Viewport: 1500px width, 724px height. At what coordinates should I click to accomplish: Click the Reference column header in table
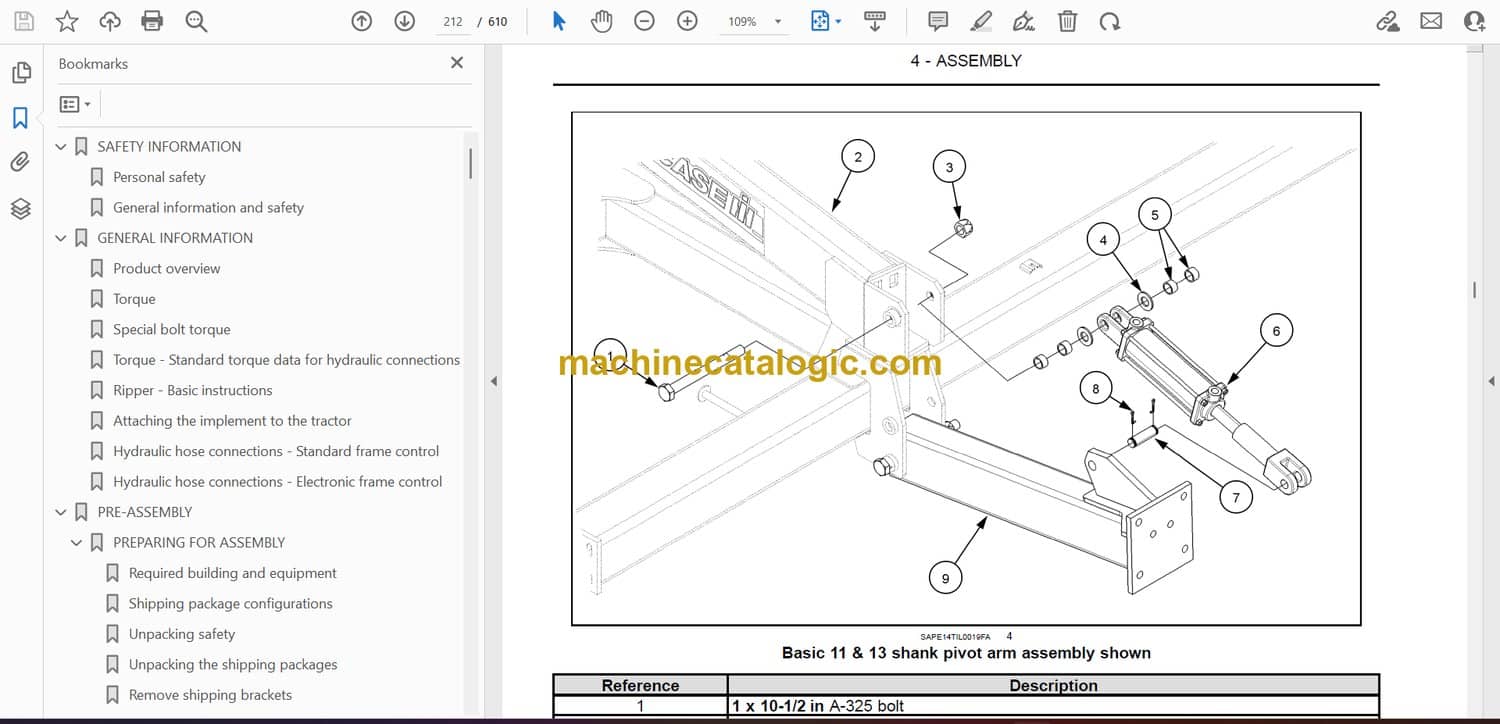pos(640,686)
